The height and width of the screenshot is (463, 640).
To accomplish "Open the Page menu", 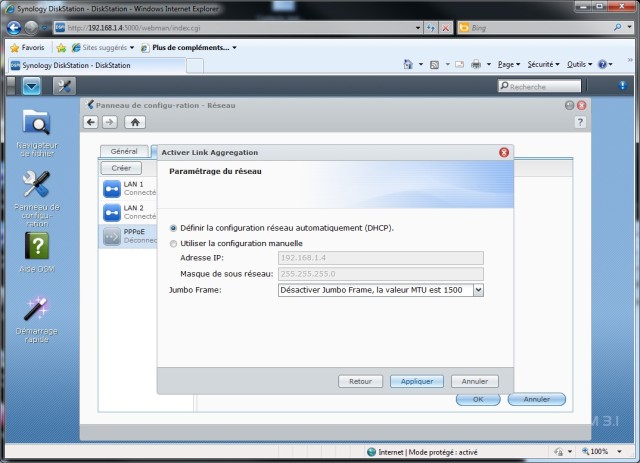I will tap(509, 64).
